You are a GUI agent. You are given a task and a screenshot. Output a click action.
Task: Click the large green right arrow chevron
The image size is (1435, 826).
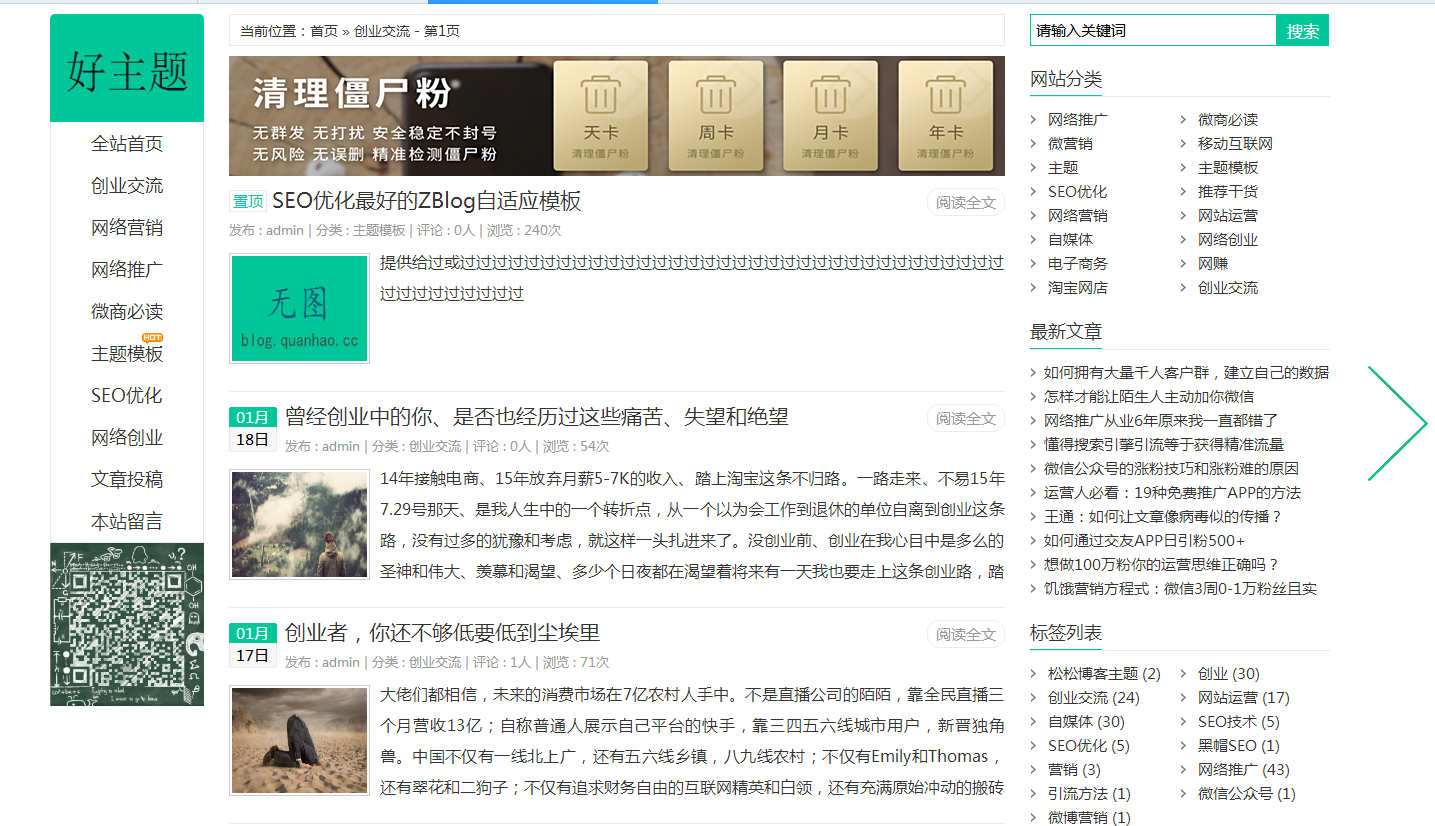click(1398, 423)
